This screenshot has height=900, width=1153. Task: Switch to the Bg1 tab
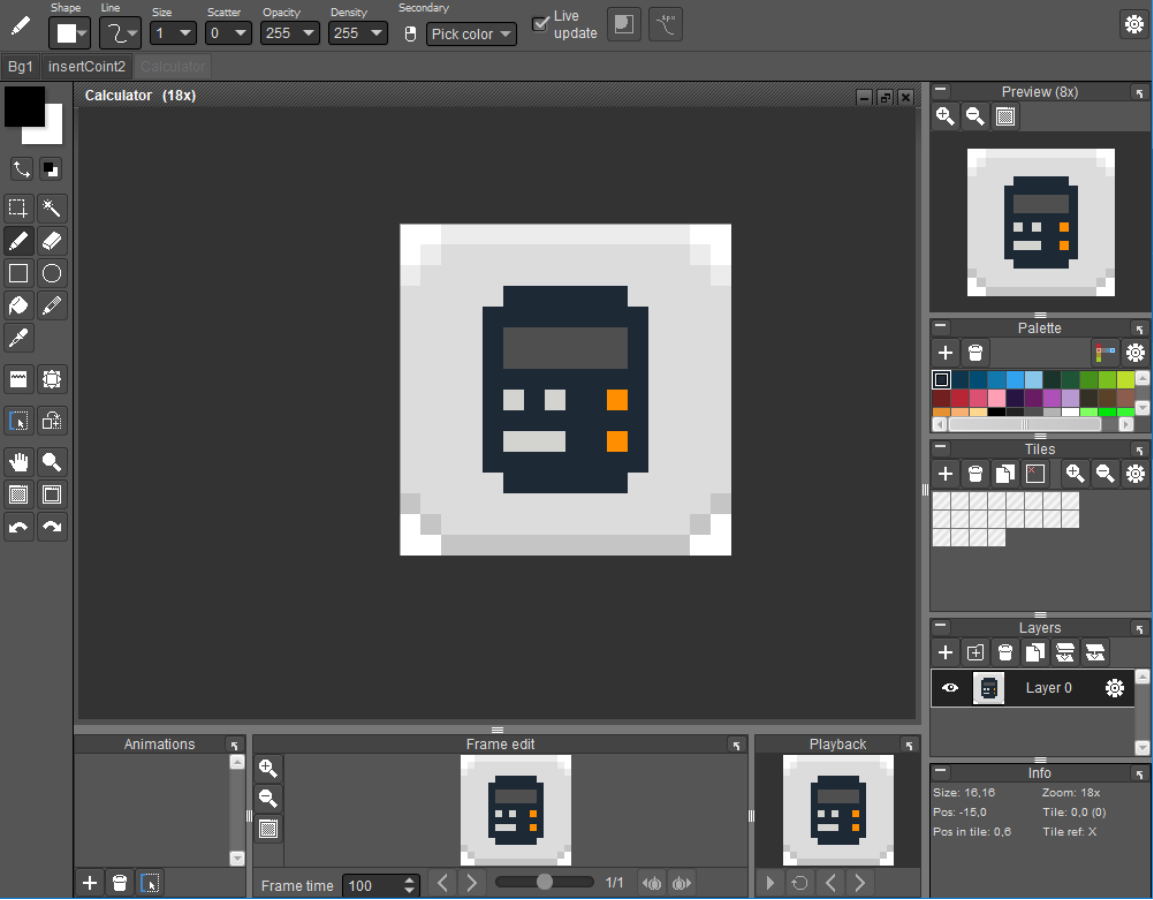tap(20, 66)
